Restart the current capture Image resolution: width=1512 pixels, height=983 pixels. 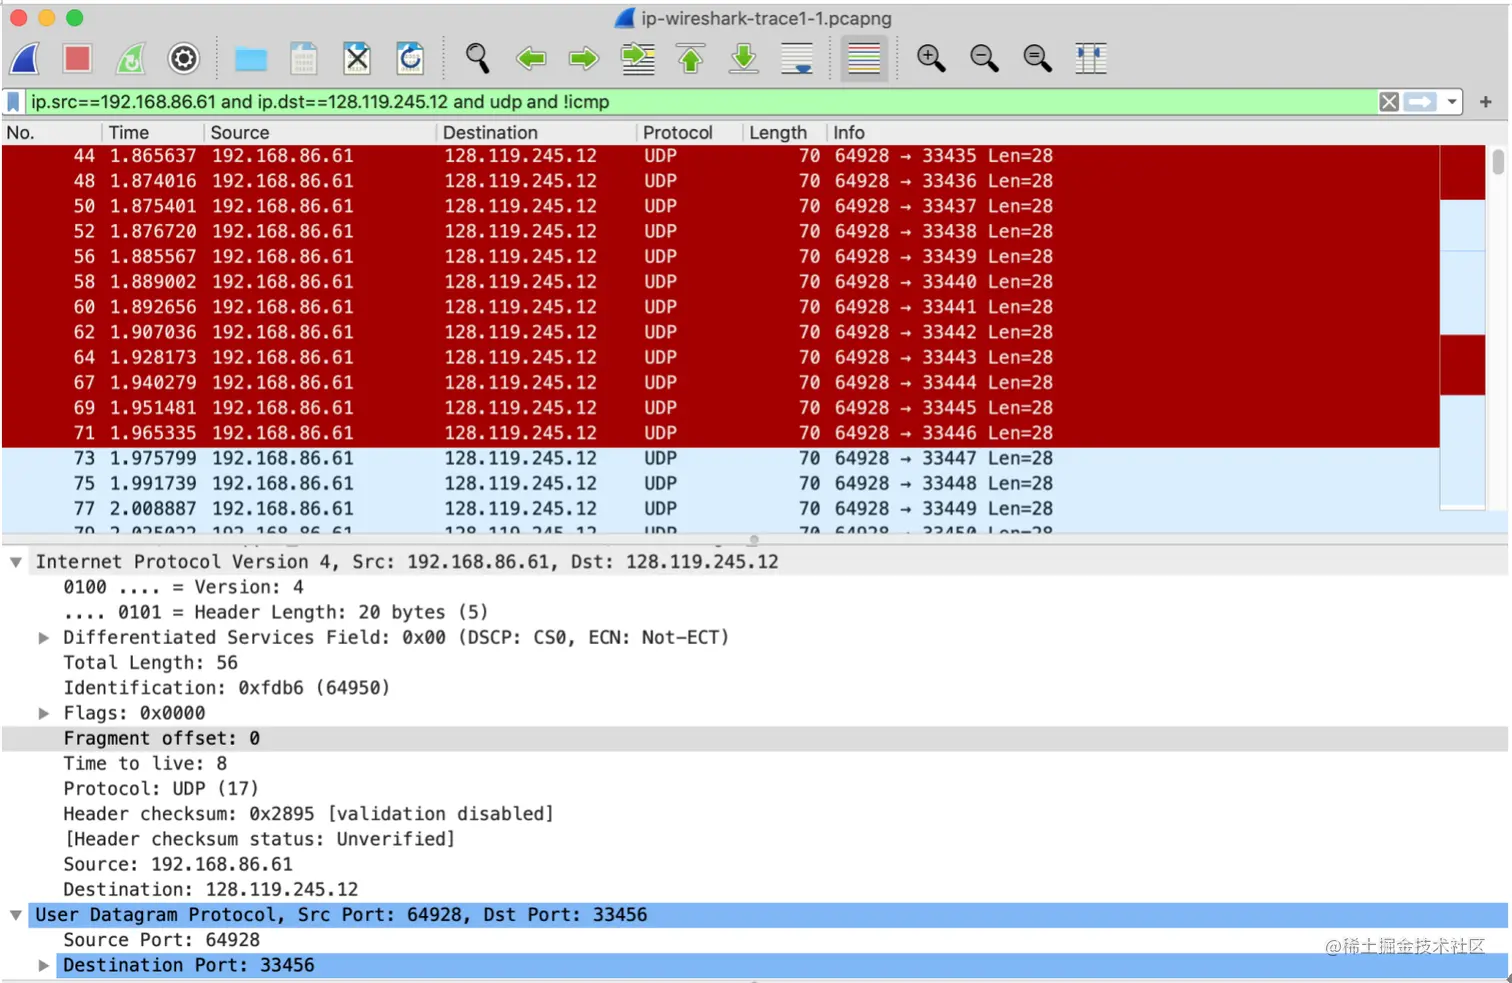coord(131,58)
